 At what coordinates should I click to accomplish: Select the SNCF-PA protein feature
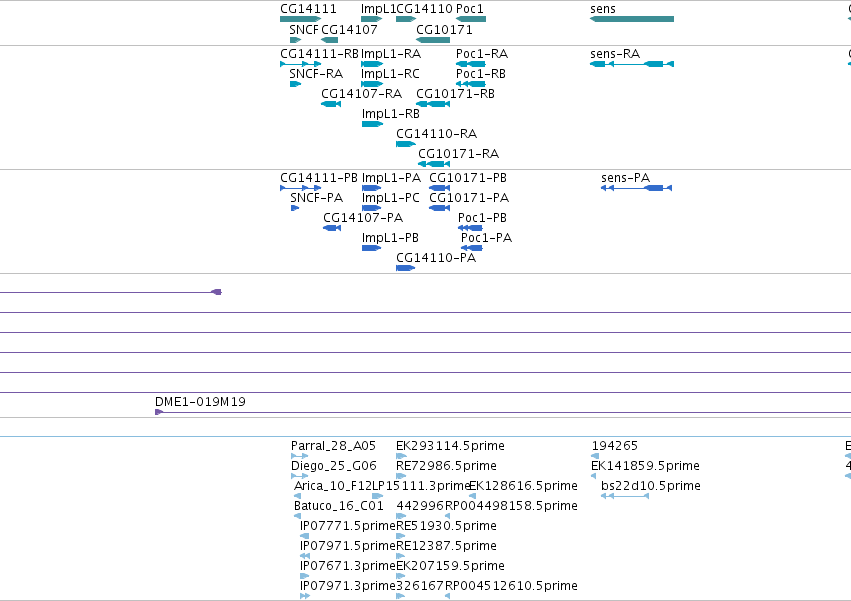[x=295, y=208]
